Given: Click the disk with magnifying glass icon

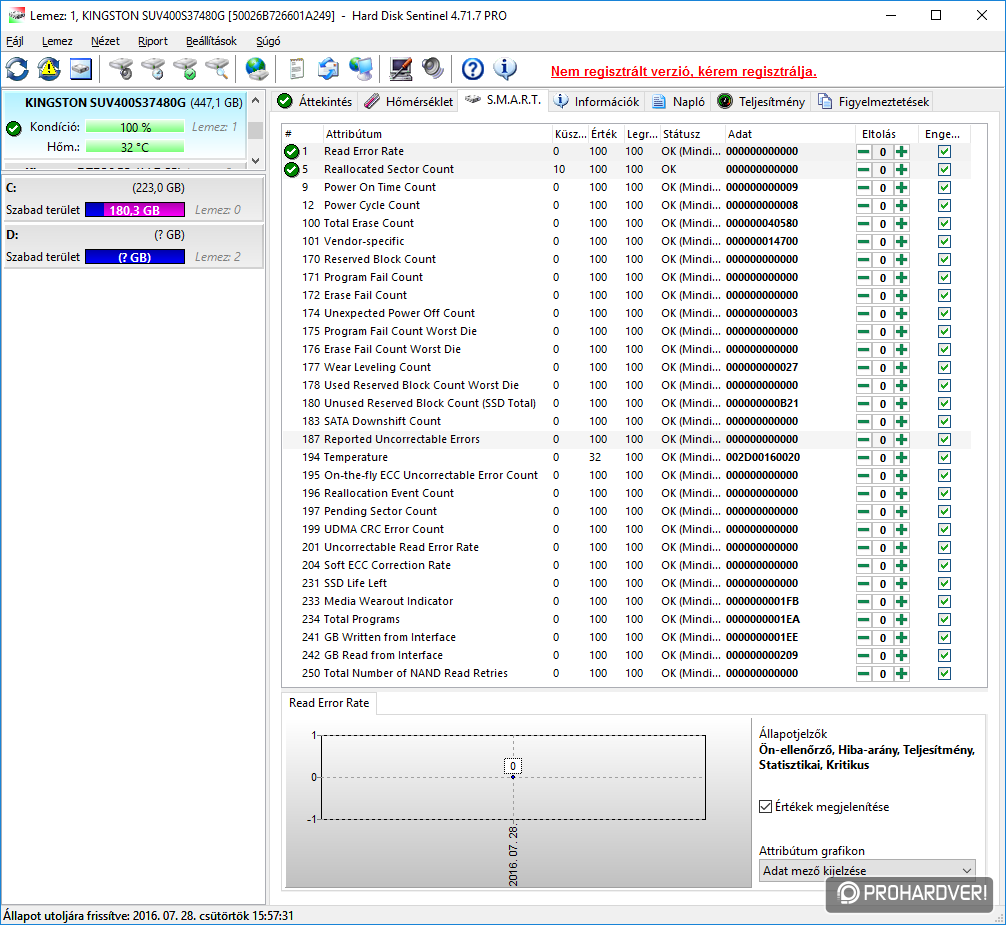Looking at the screenshot, I should (x=217, y=69).
